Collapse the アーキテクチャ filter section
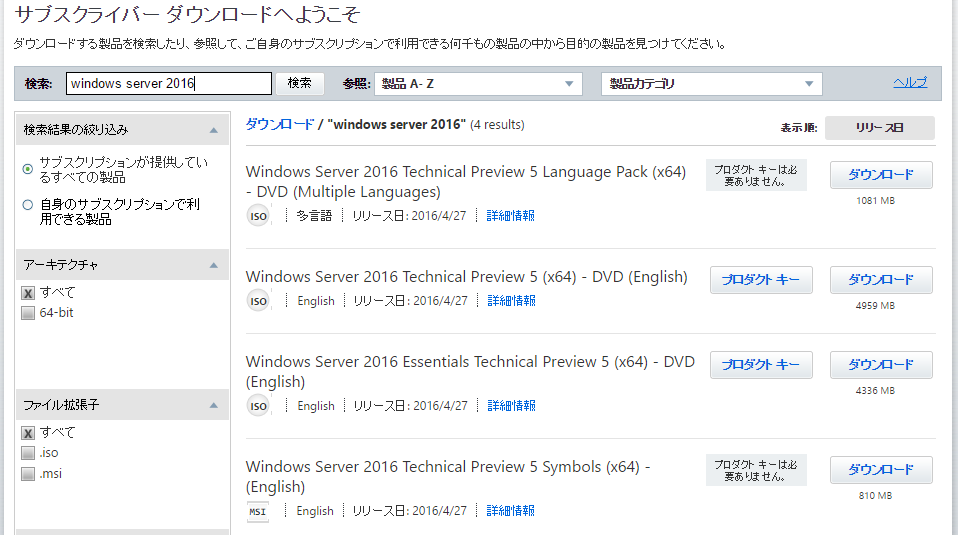The width and height of the screenshot is (958, 535). 213,265
